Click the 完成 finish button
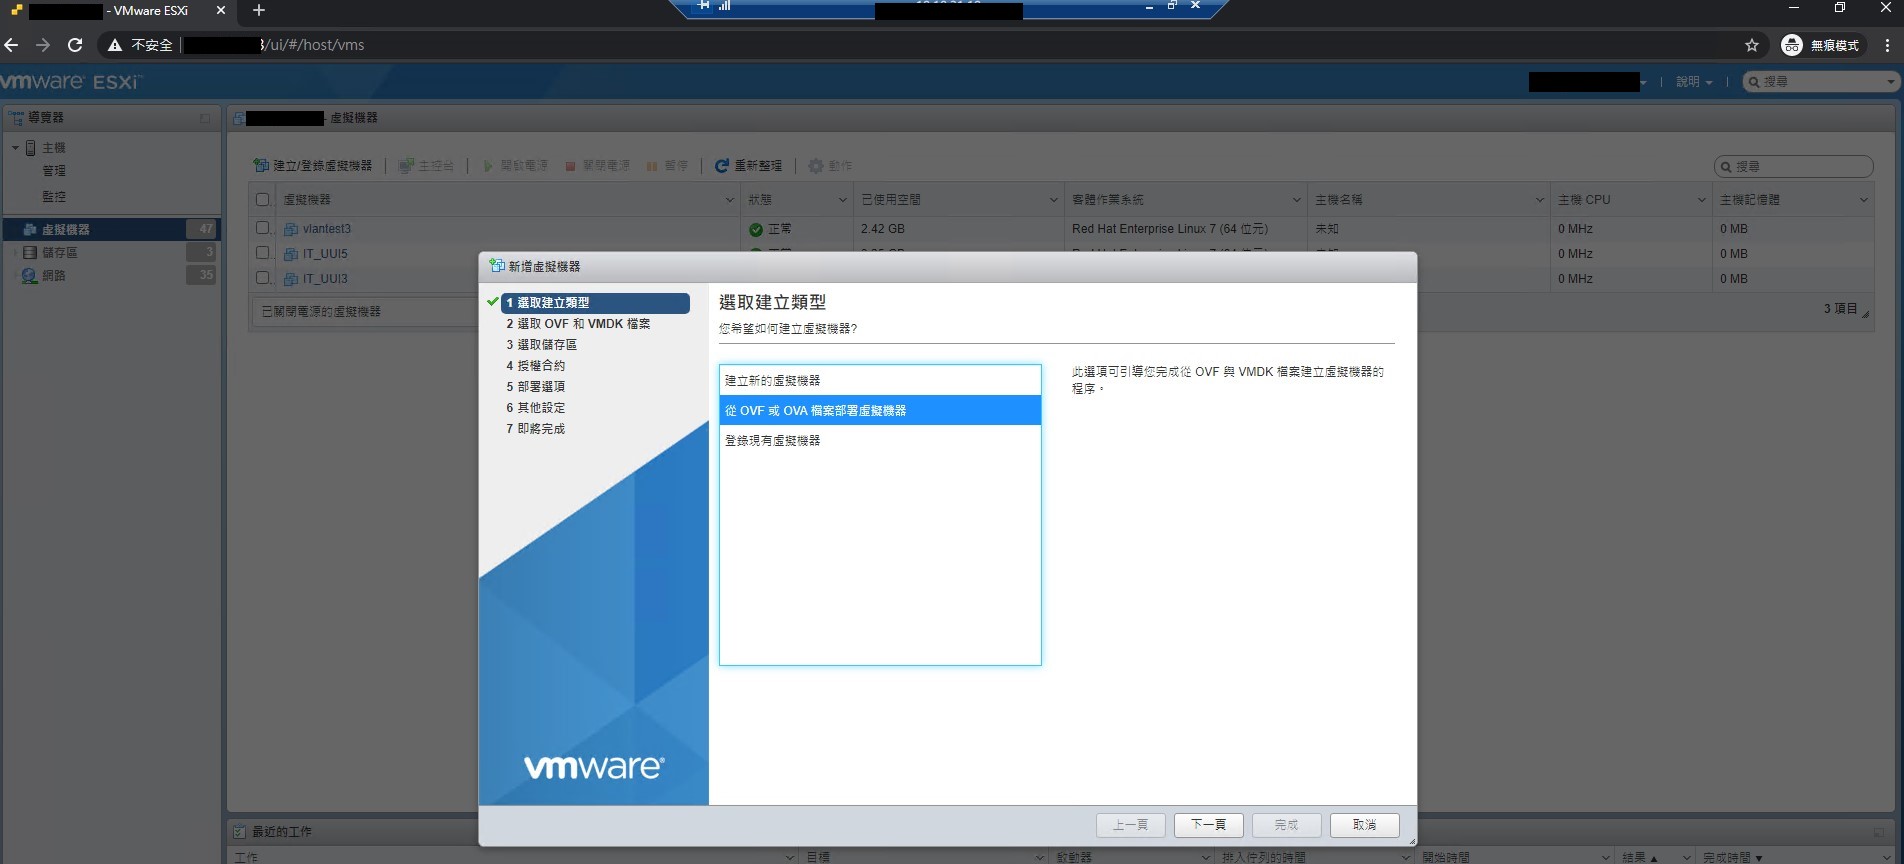 pyautogui.click(x=1286, y=825)
